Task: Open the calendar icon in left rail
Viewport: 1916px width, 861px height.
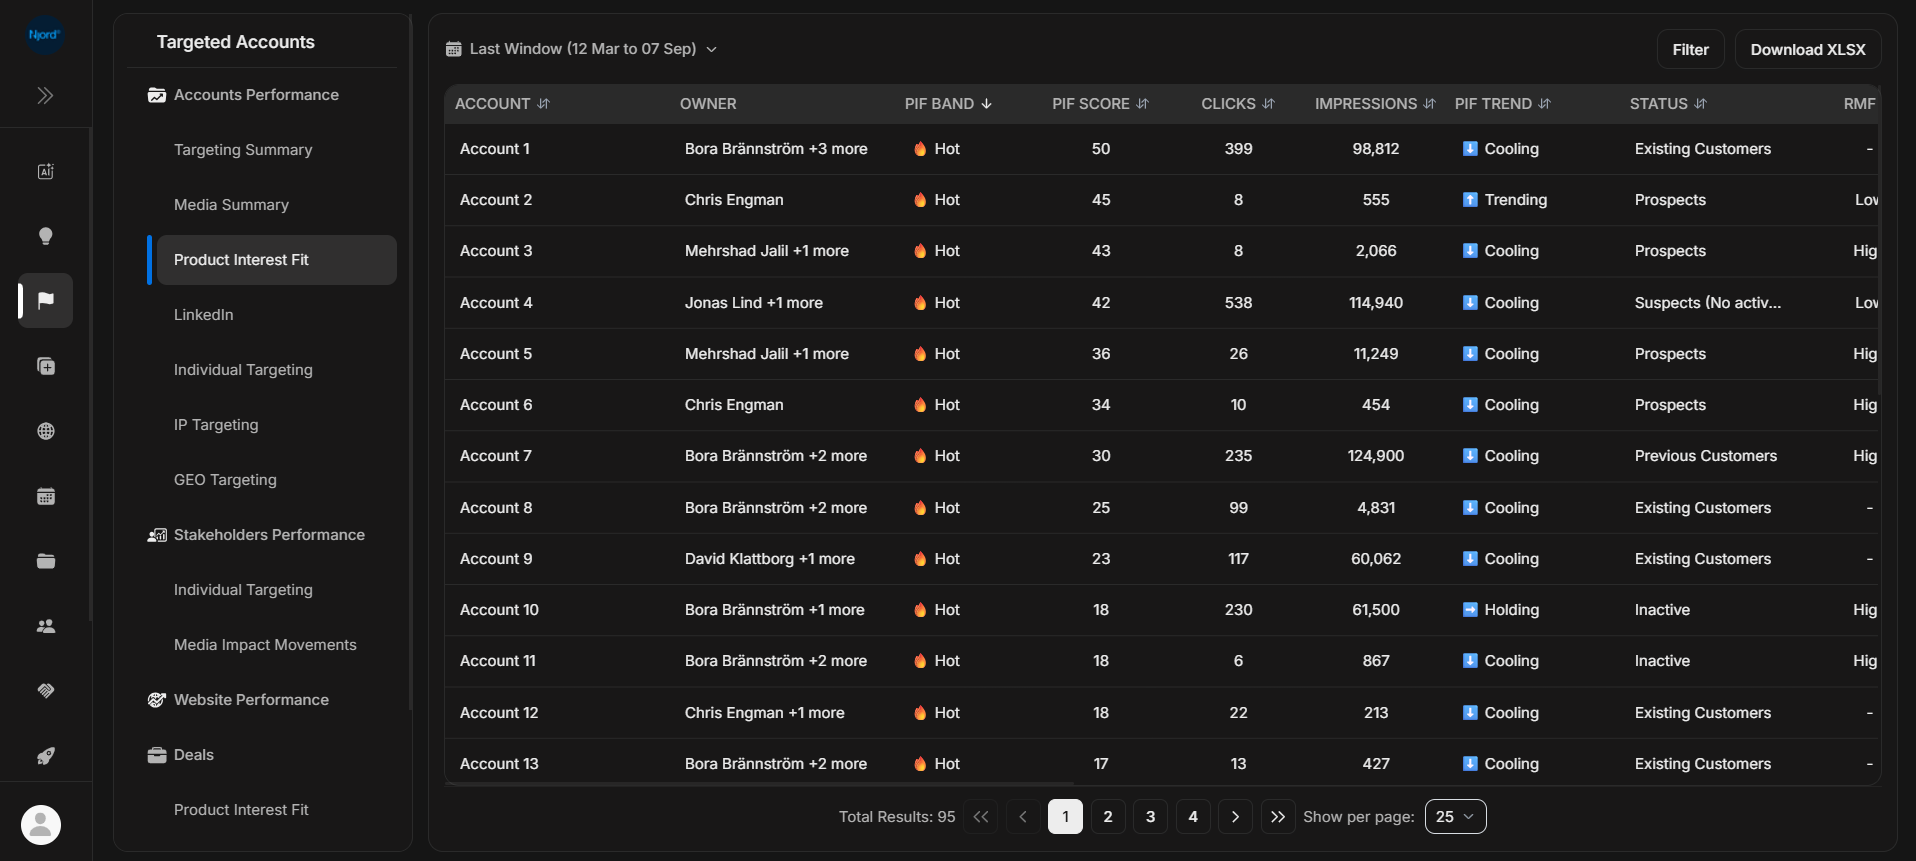Action: 45,496
